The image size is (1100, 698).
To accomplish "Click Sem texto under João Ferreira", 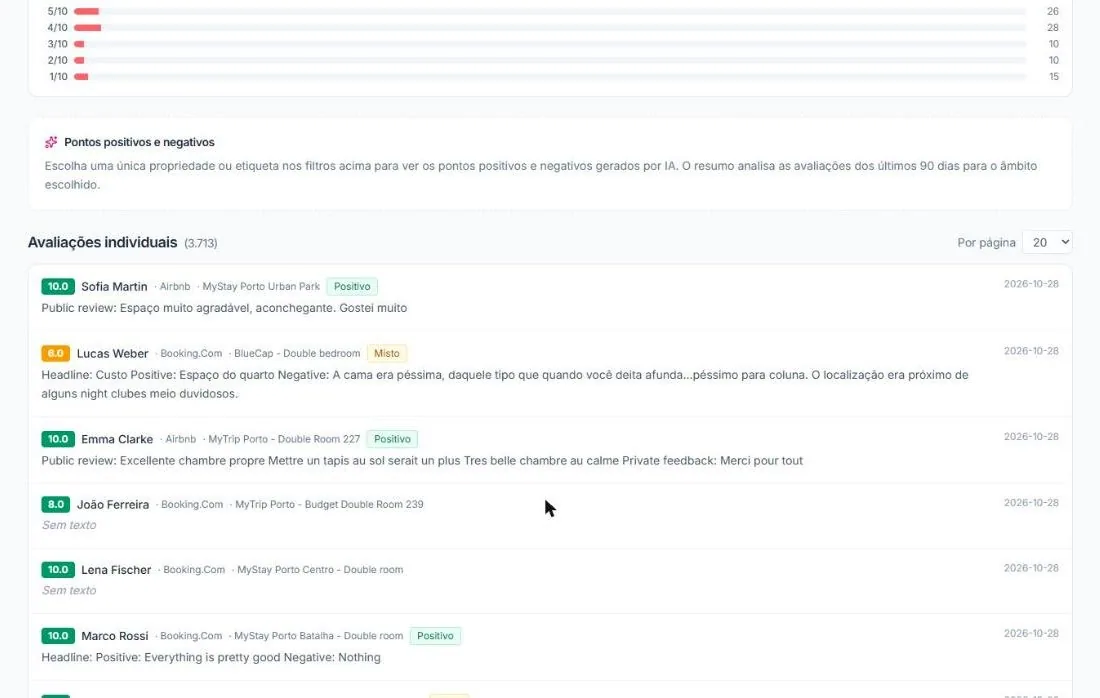I will pos(69,525).
